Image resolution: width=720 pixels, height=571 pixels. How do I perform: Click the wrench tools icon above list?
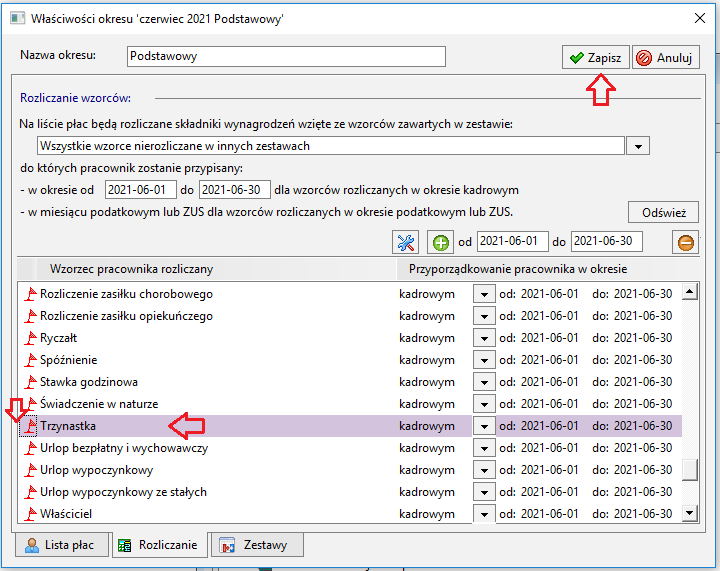point(405,242)
